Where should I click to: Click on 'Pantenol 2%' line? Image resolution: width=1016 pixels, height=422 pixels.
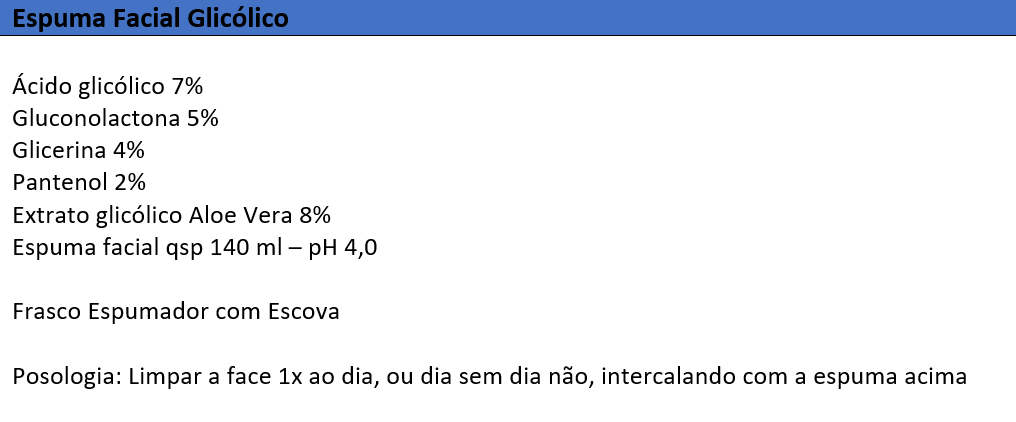79,183
